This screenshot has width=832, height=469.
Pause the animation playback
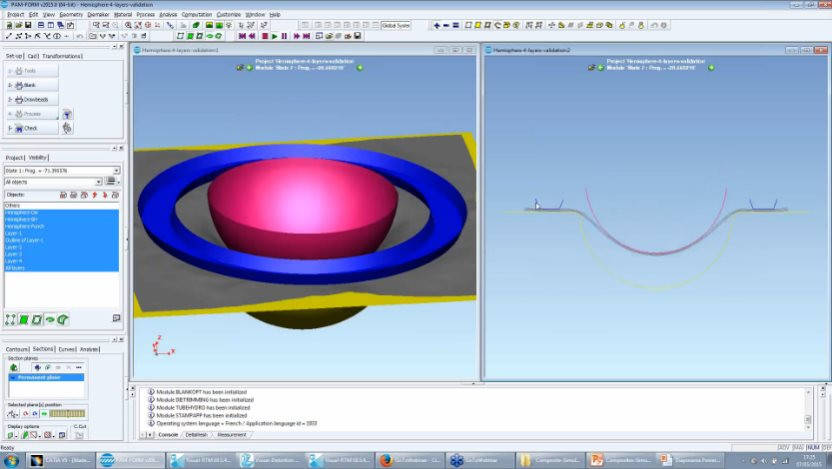(x=284, y=36)
